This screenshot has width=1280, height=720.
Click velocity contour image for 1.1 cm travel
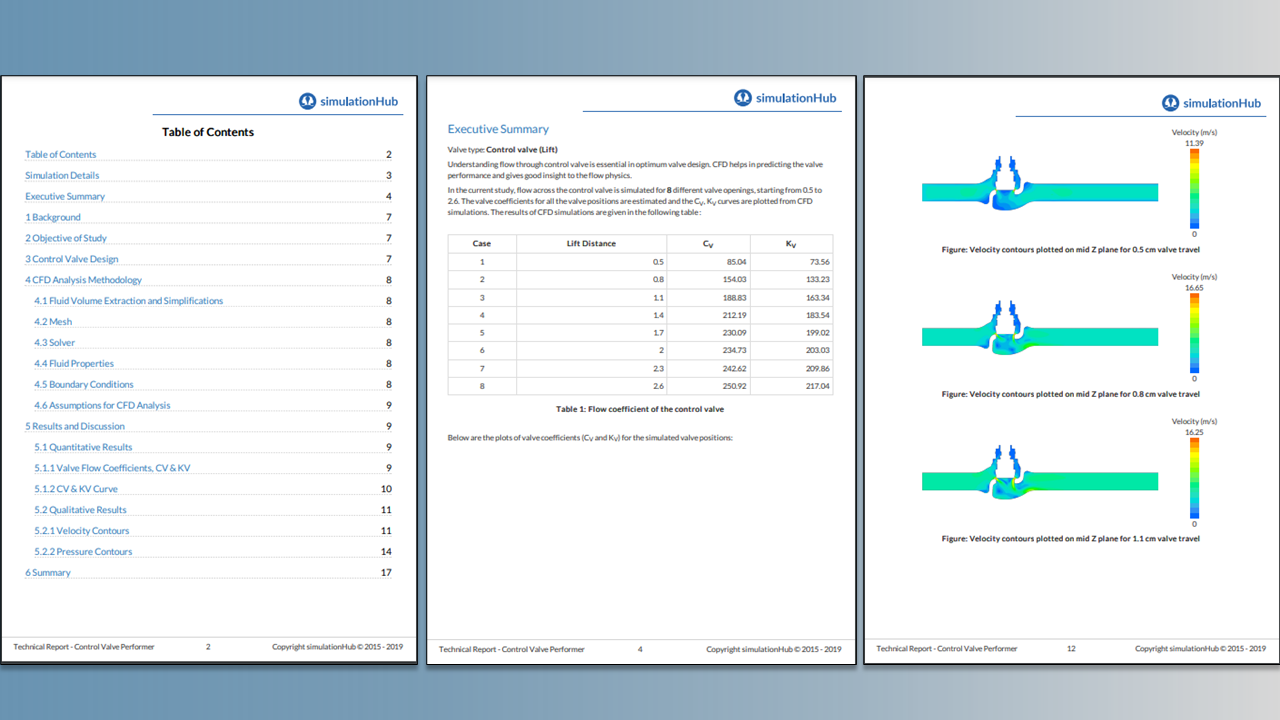pyautogui.click(x=1040, y=480)
